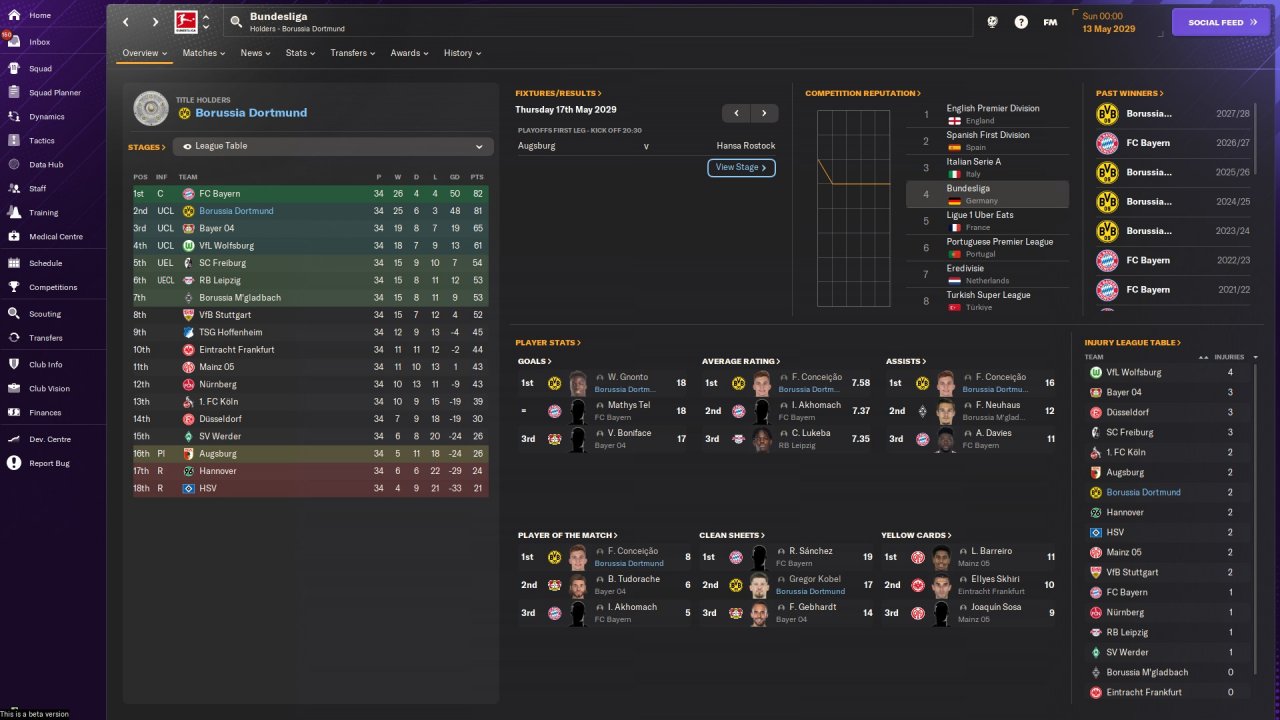Expand the Stats tab menu
Image resolution: width=1280 pixels, height=720 pixels.
point(300,53)
